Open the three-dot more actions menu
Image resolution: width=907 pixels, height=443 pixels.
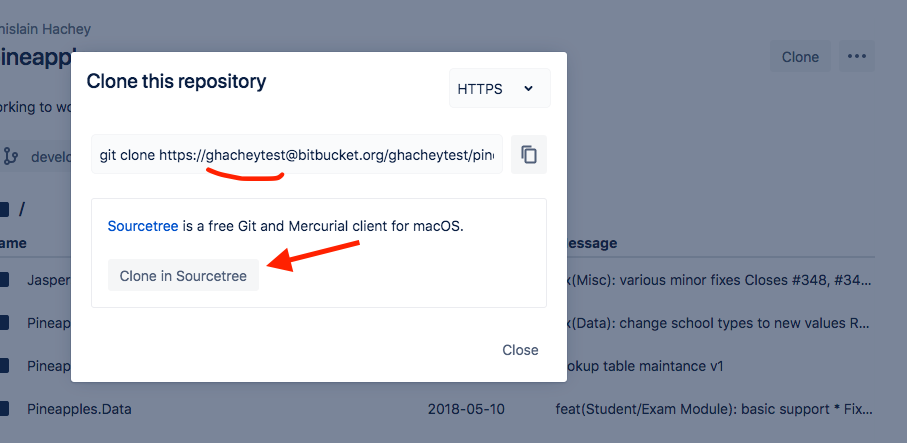(857, 56)
